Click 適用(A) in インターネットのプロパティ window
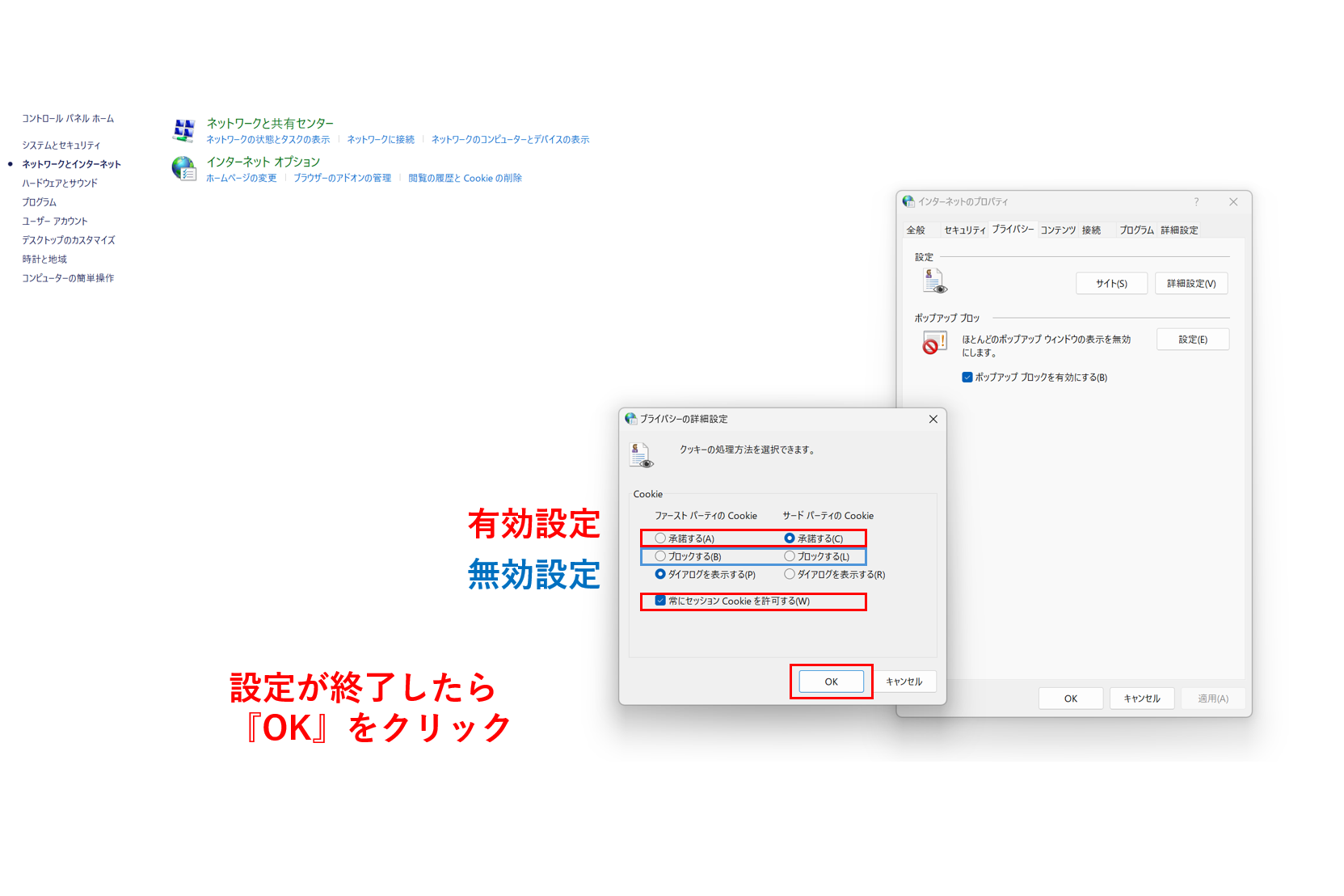 1213,698
